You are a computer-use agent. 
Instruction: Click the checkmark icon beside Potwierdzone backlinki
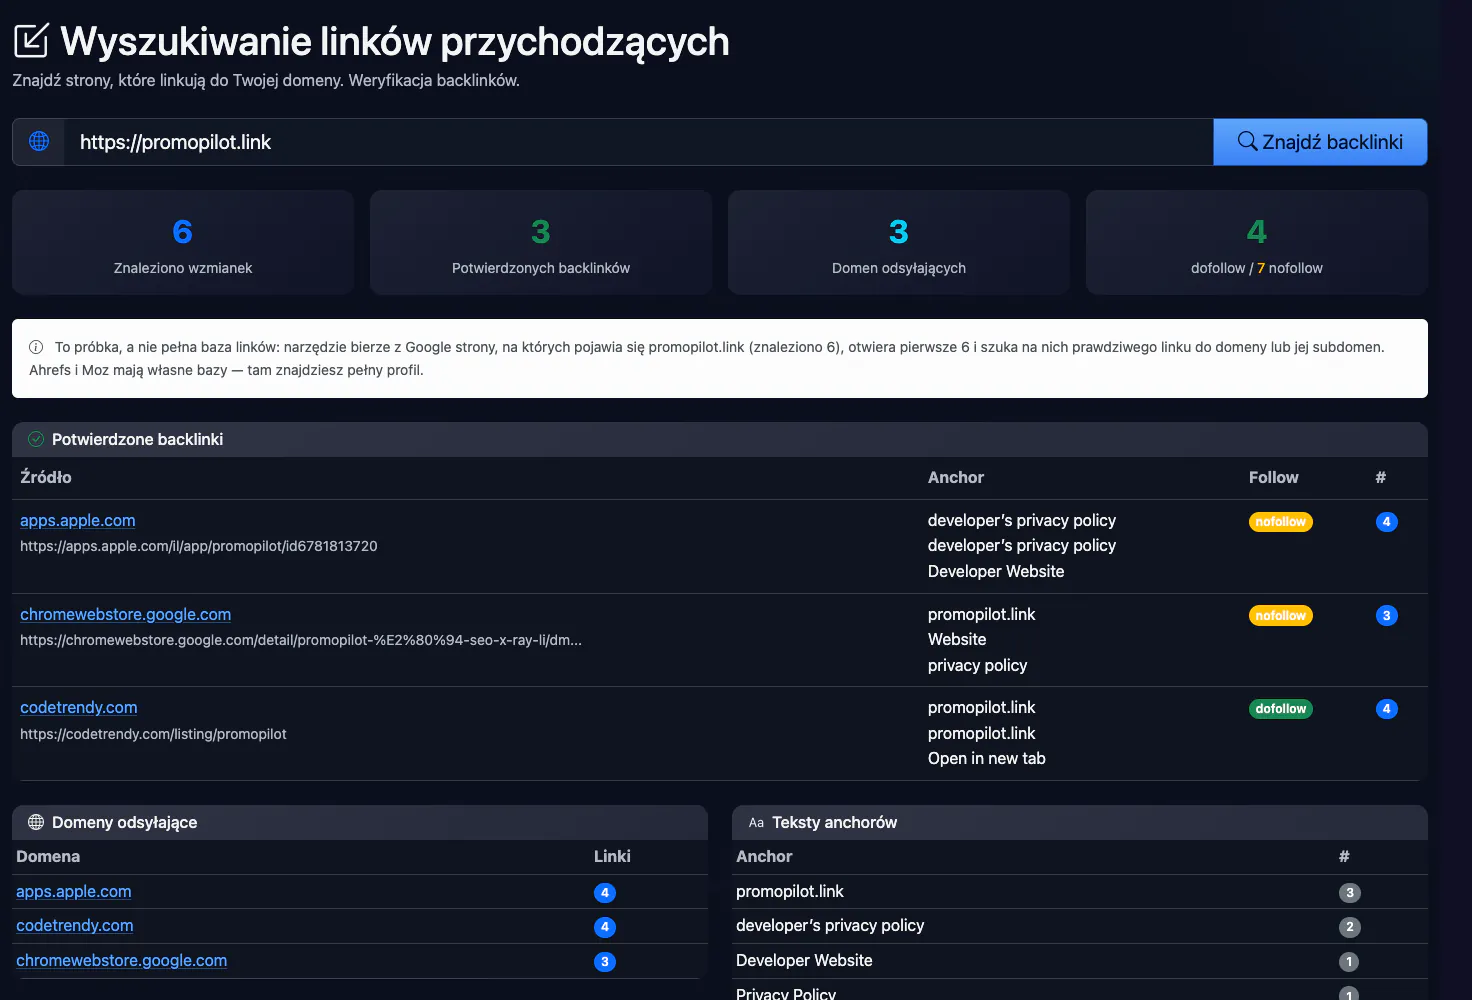(x=36, y=439)
